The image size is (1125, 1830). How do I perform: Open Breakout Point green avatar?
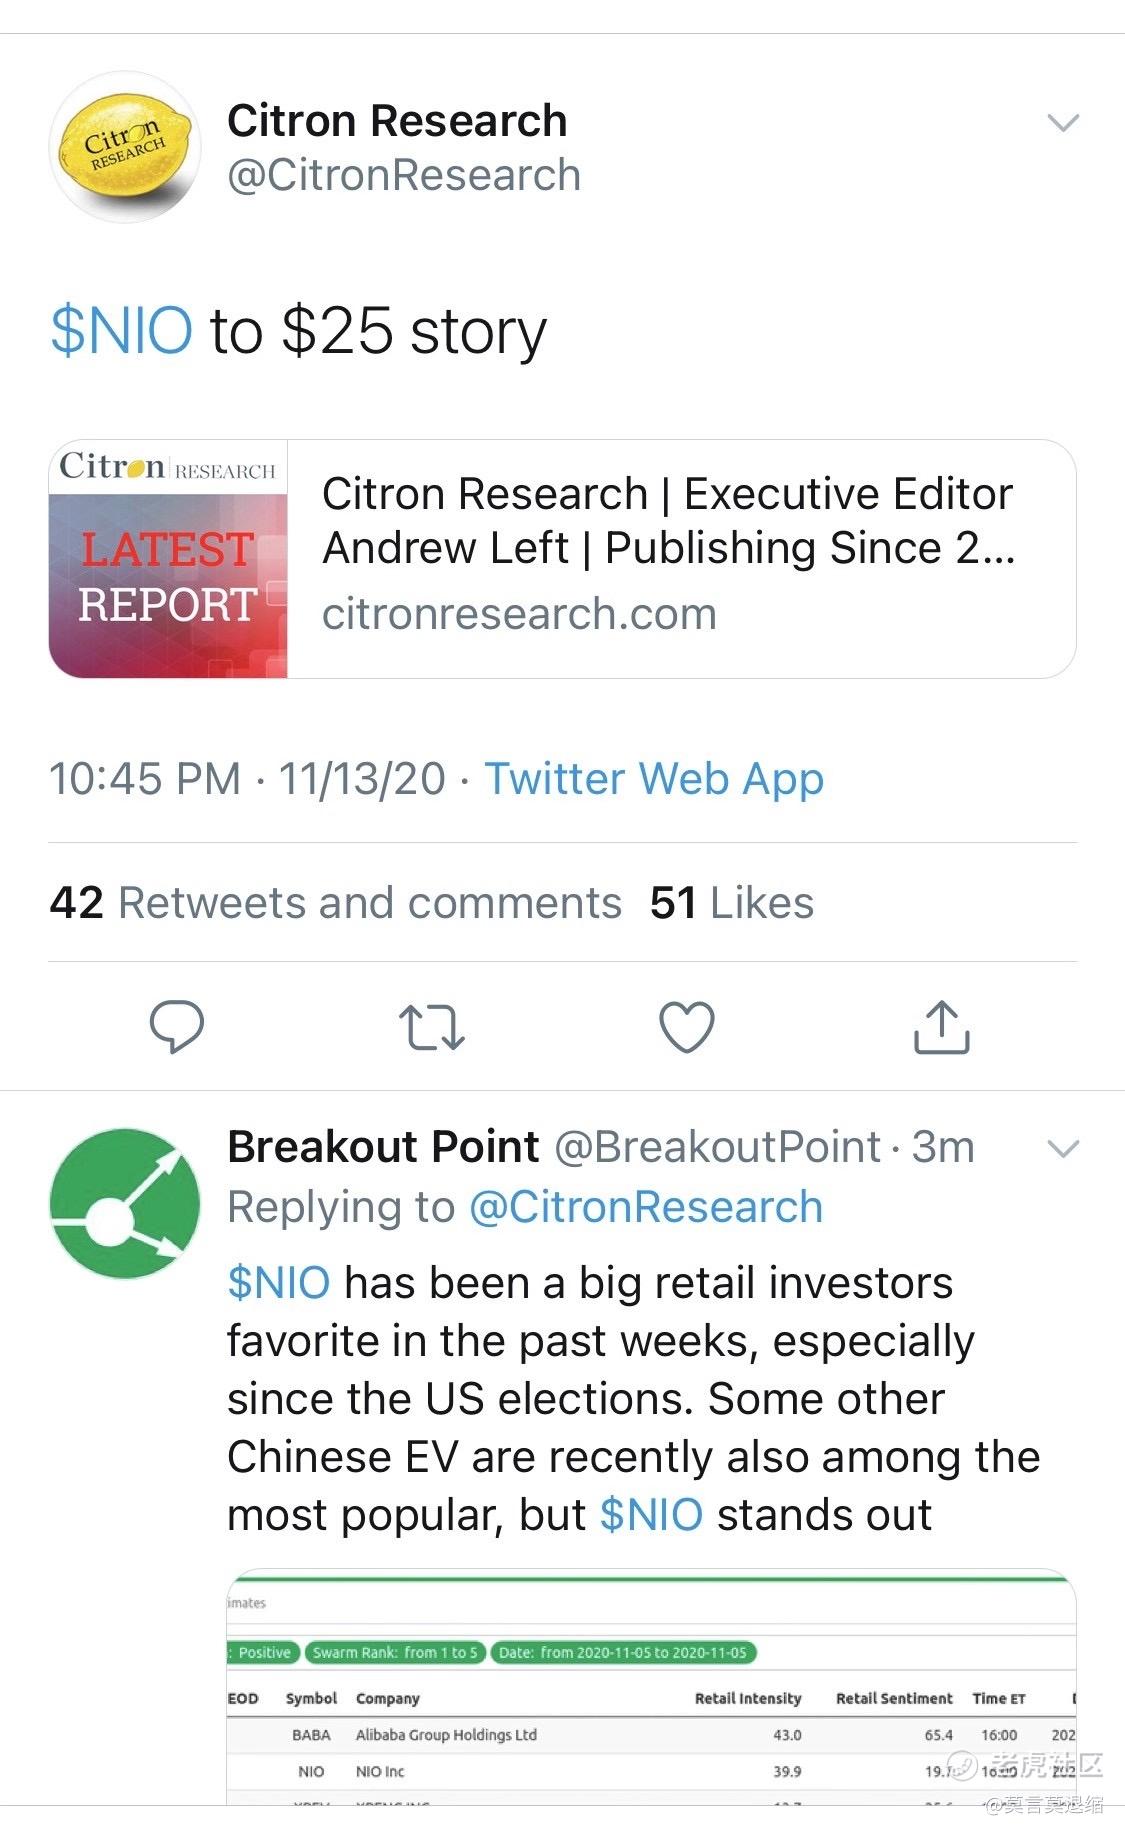125,1203
